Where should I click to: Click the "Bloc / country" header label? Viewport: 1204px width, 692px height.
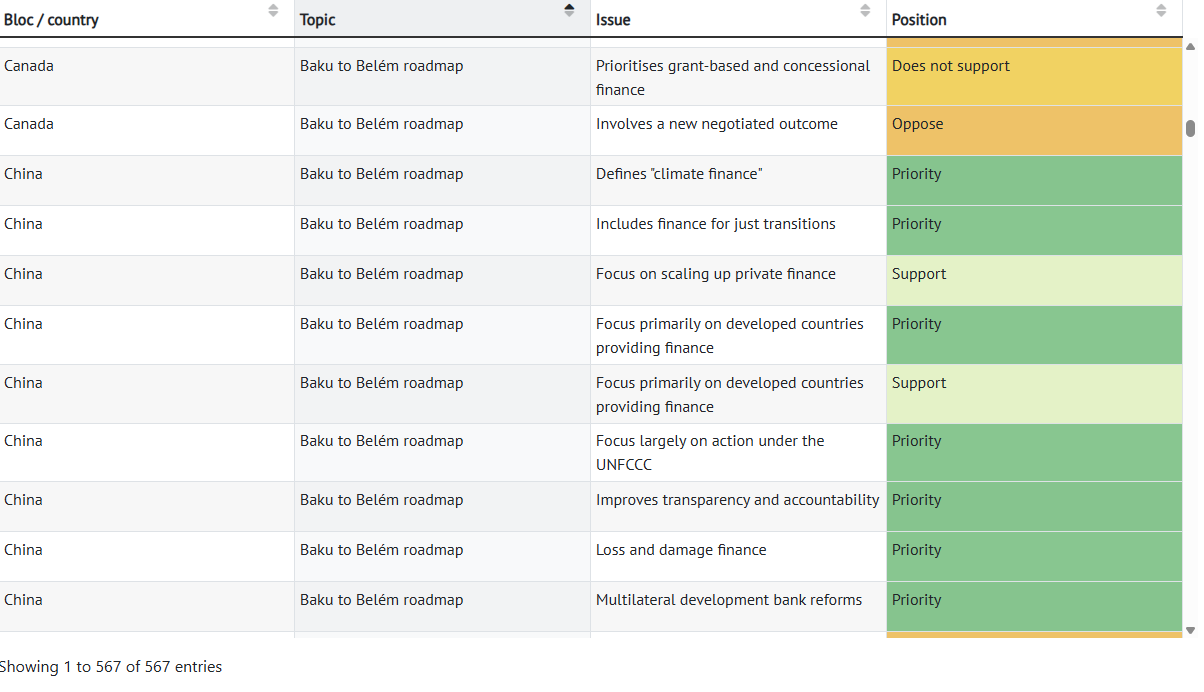[52, 20]
